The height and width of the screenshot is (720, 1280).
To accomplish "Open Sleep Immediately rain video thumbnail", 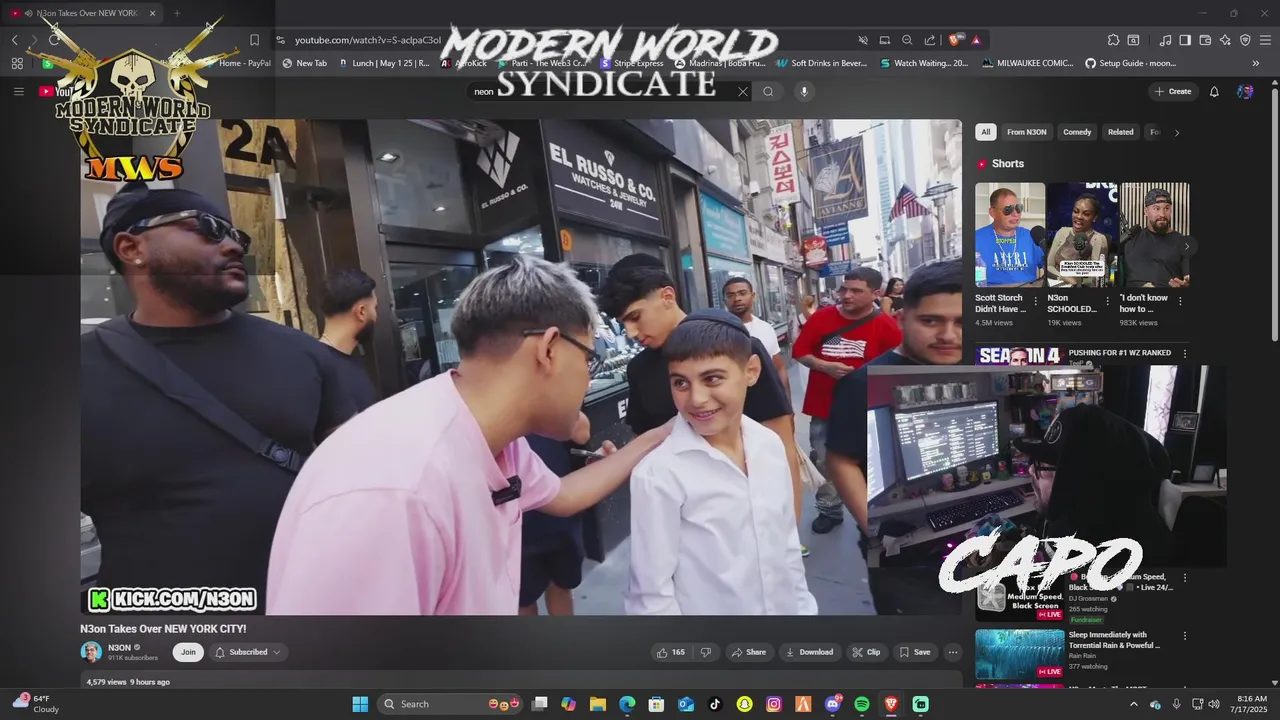I will [1020, 654].
